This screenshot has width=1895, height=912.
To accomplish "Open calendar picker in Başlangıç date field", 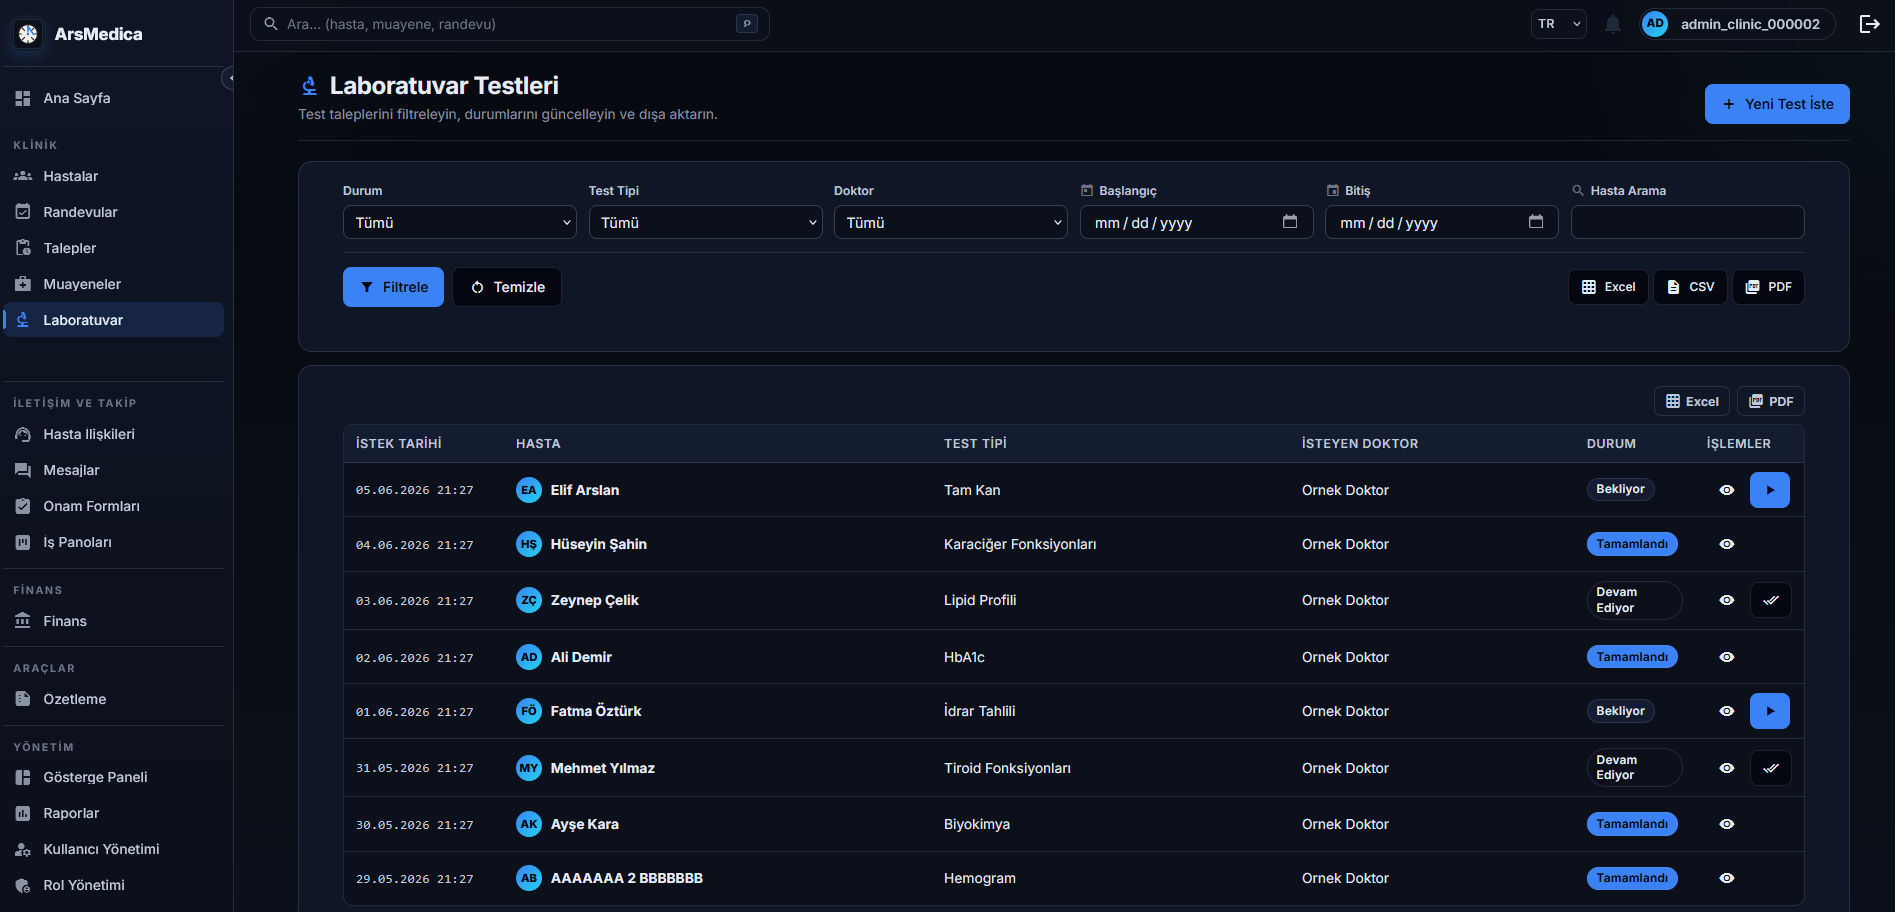I will pyautogui.click(x=1290, y=222).
